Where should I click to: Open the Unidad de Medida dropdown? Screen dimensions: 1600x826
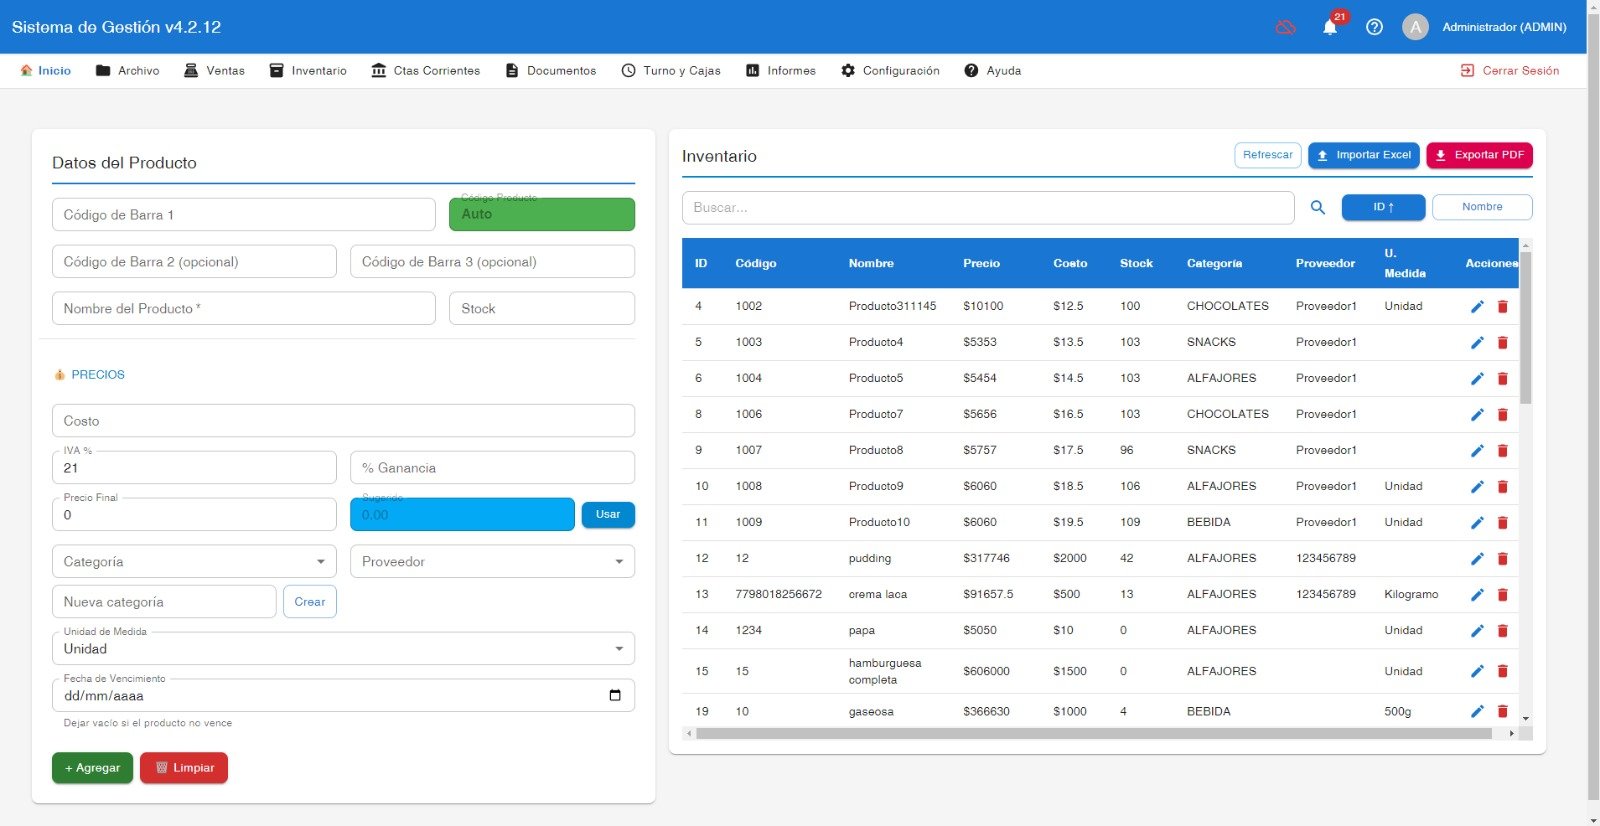click(343, 648)
